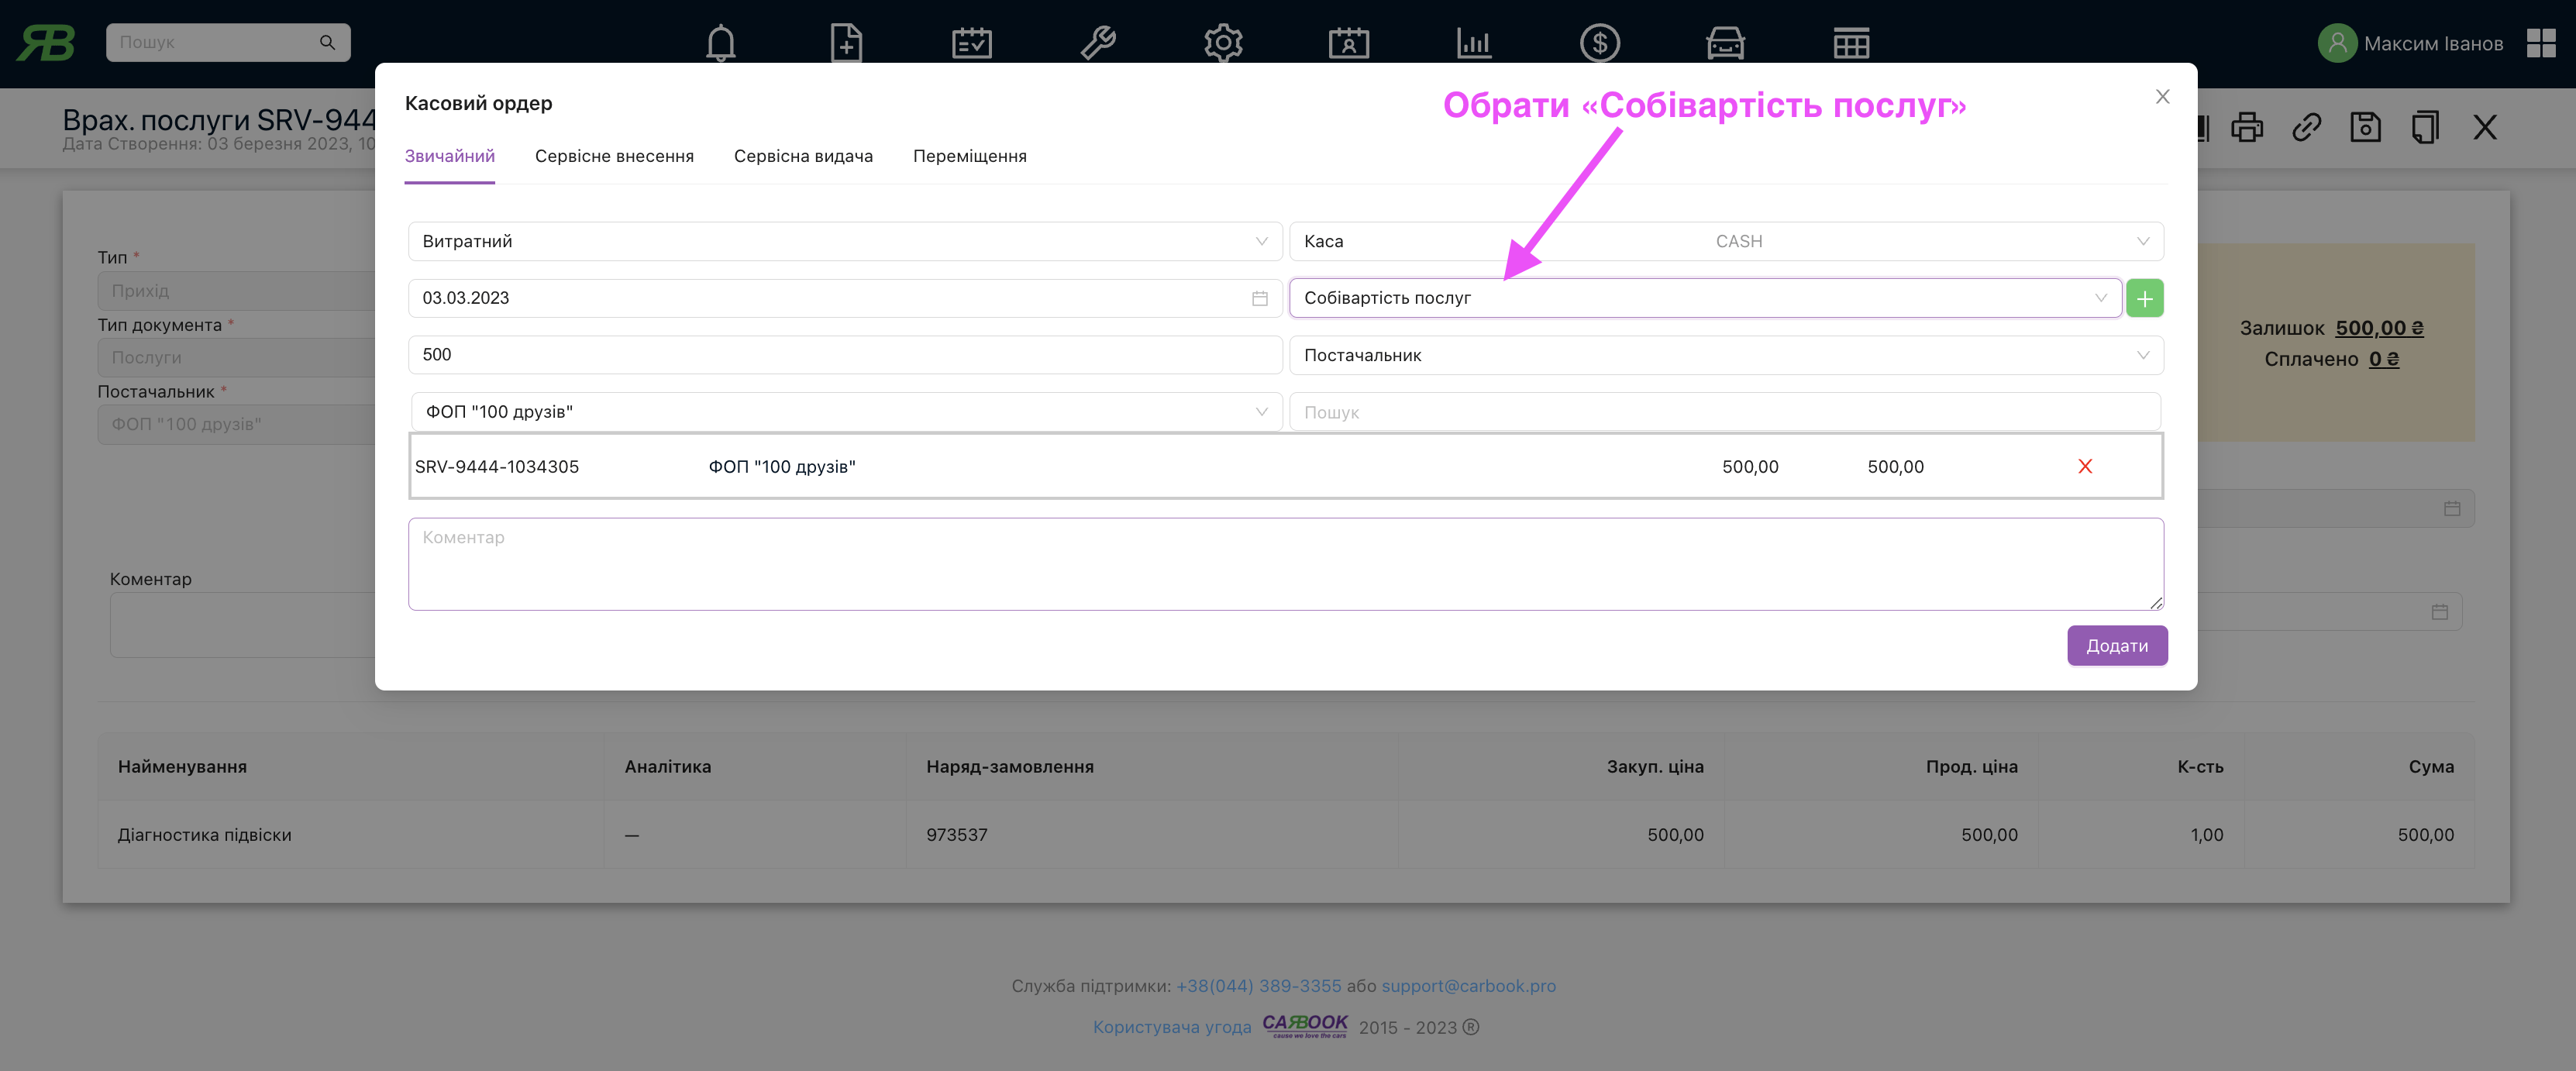Switch to the Переміщення tab

(969, 156)
